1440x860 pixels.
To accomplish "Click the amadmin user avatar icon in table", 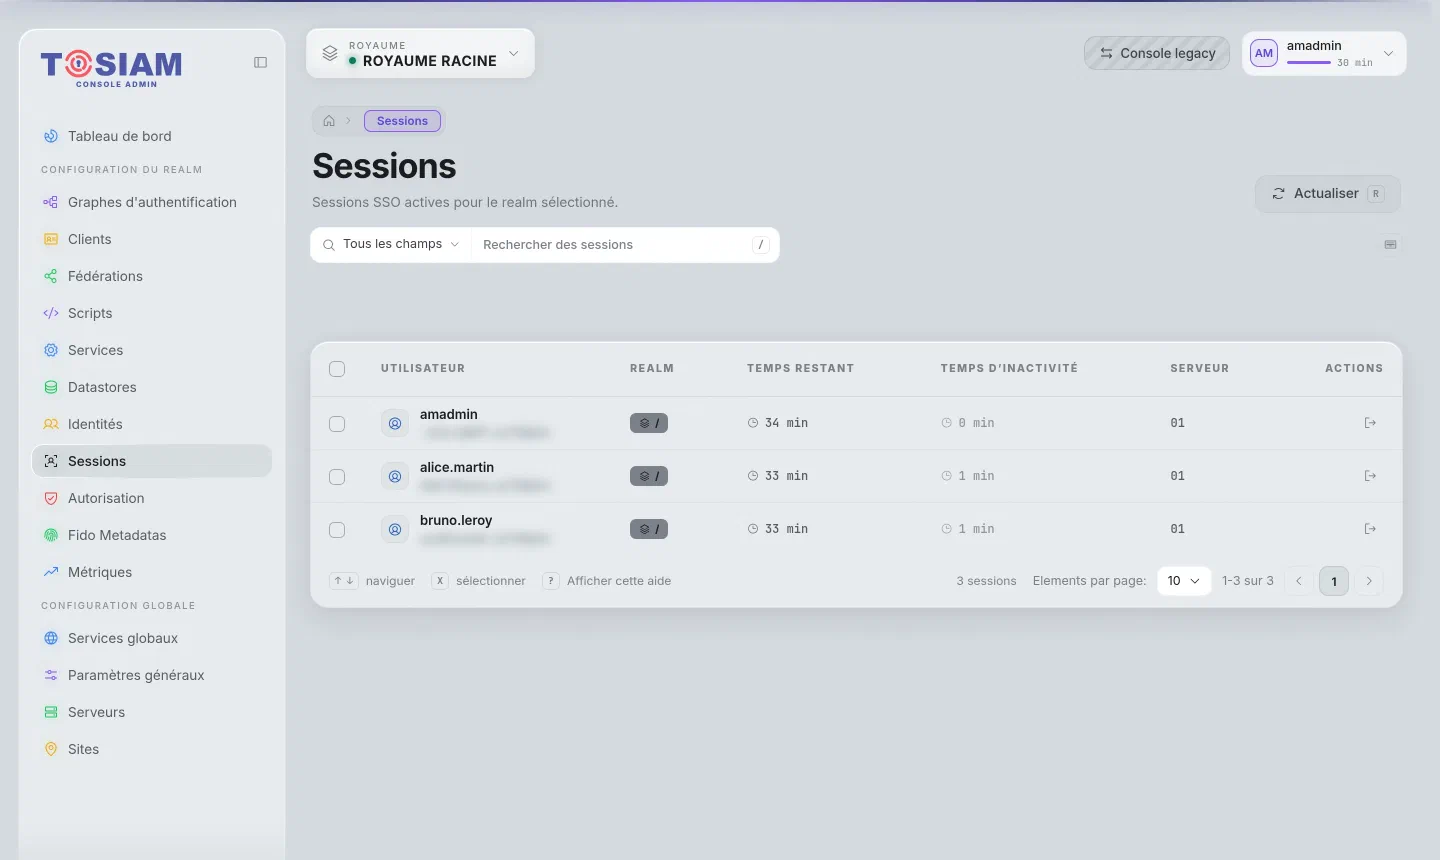I will click(395, 424).
